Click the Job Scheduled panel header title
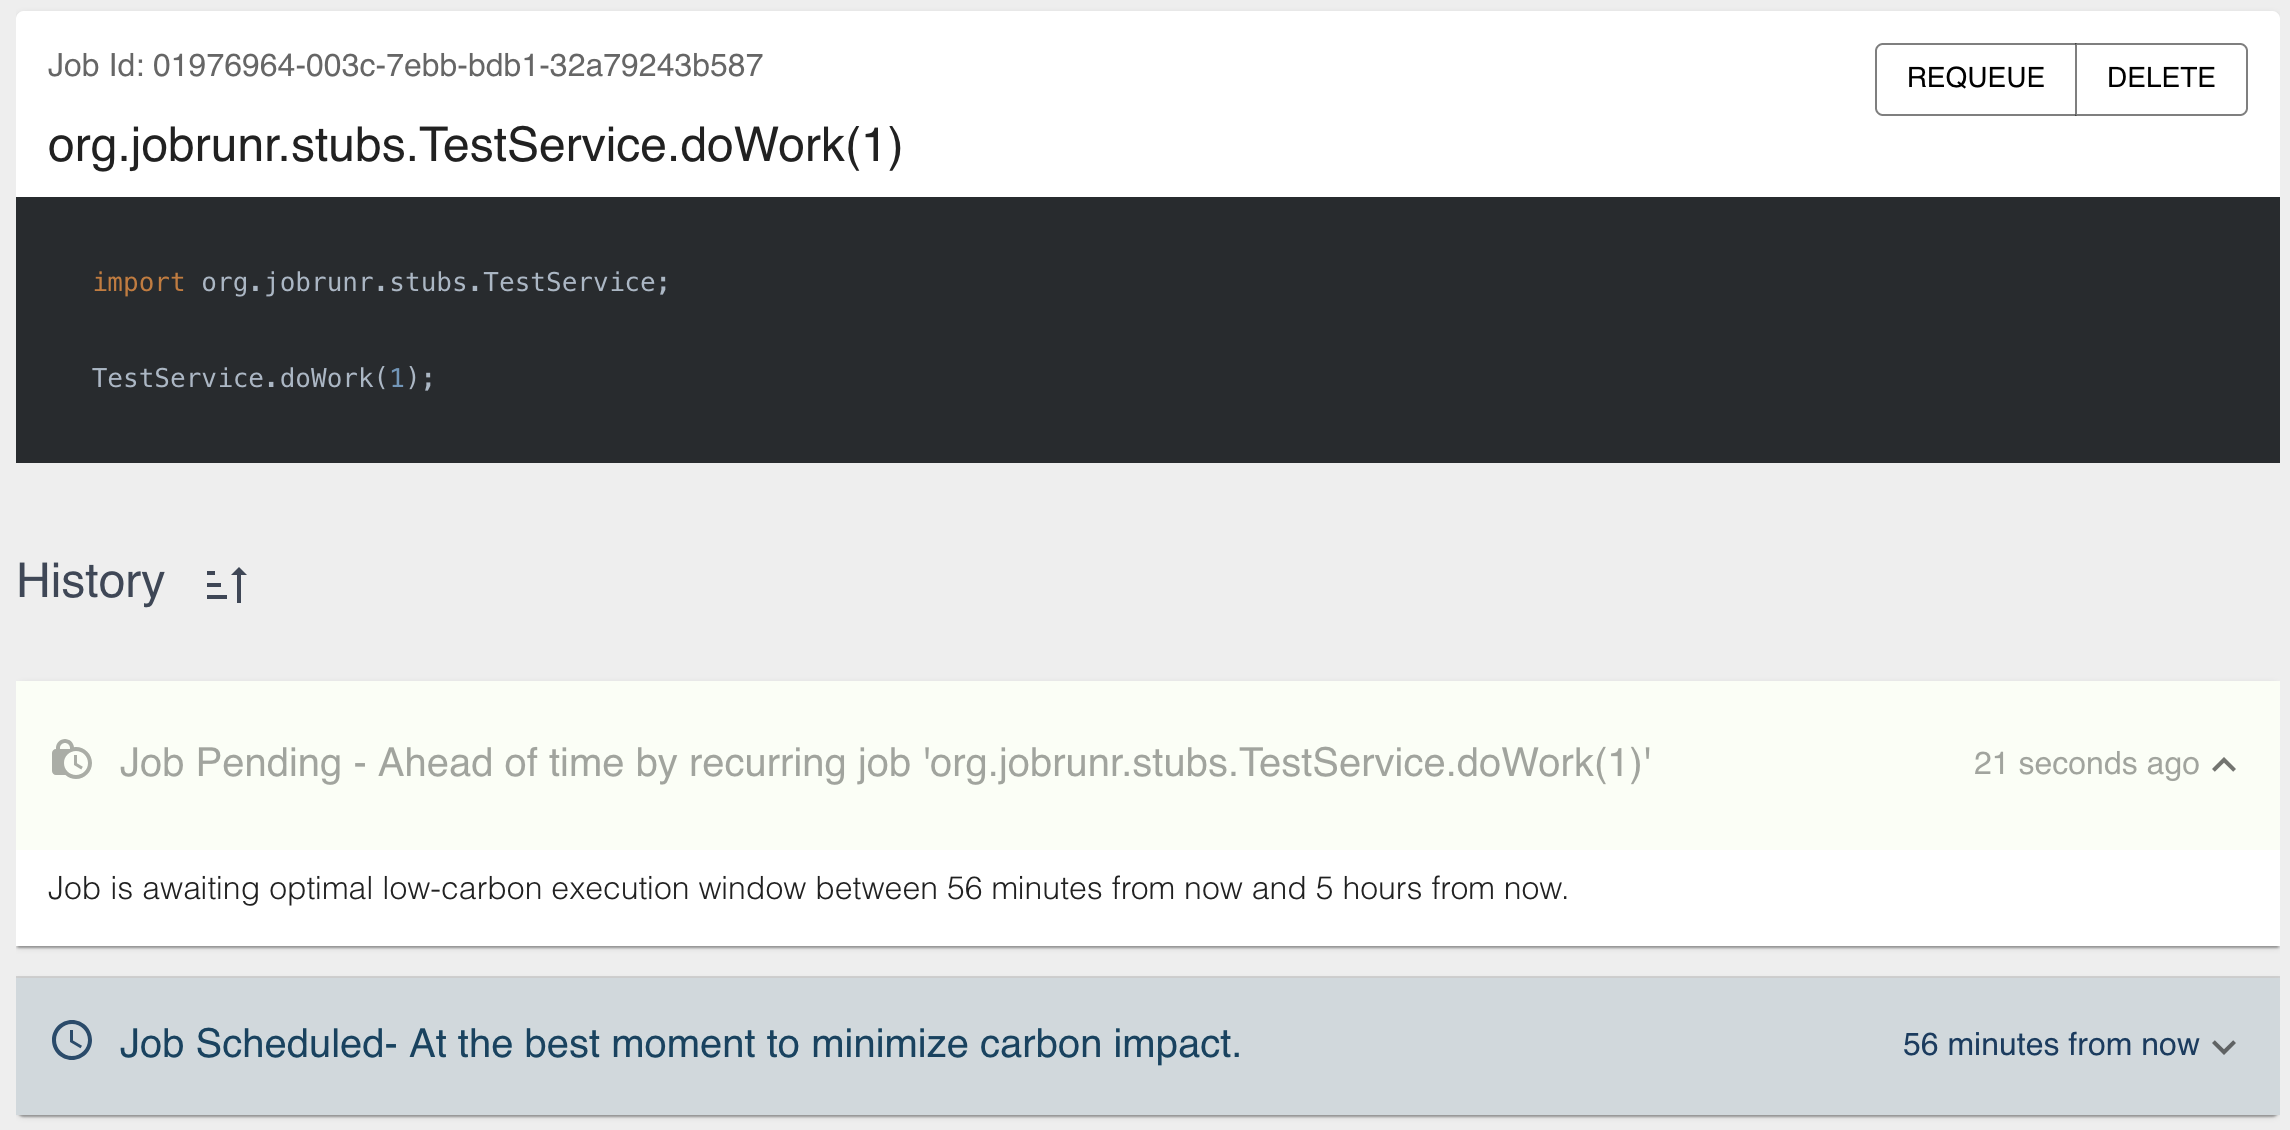This screenshot has width=2290, height=1130. [680, 1044]
